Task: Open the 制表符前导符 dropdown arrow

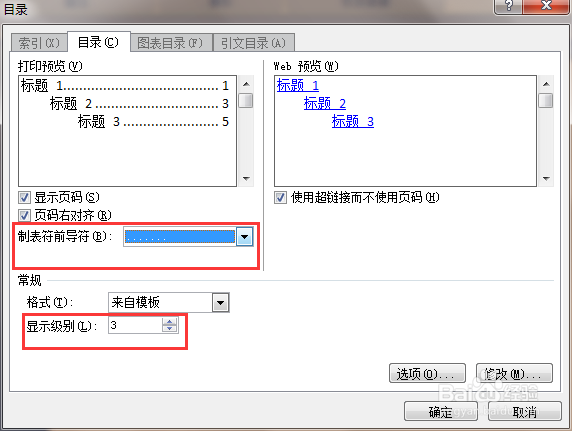Action: click(x=244, y=237)
